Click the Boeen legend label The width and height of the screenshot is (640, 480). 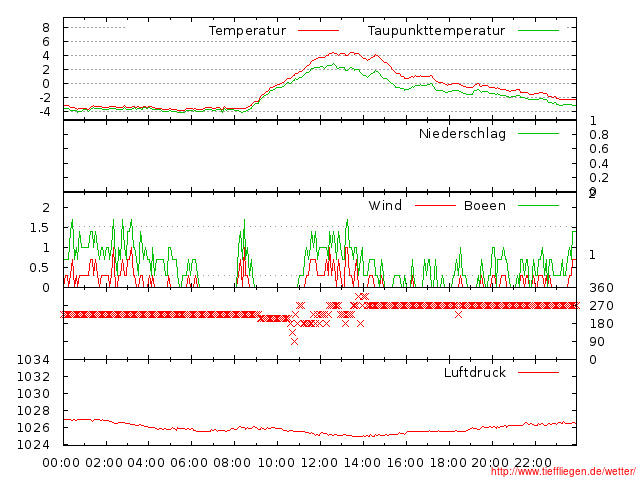coord(484,205)
